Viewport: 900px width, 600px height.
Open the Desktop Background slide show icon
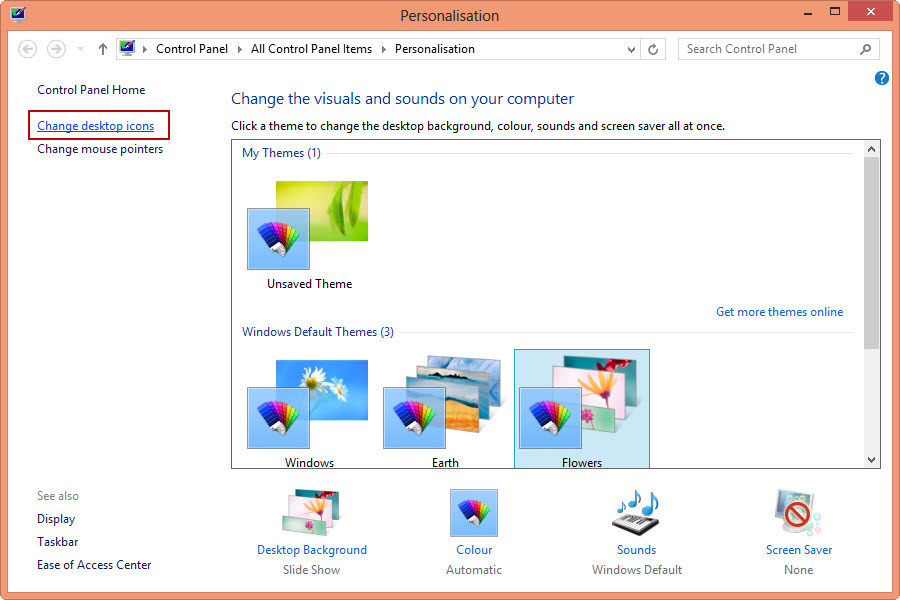click(311, 512)
